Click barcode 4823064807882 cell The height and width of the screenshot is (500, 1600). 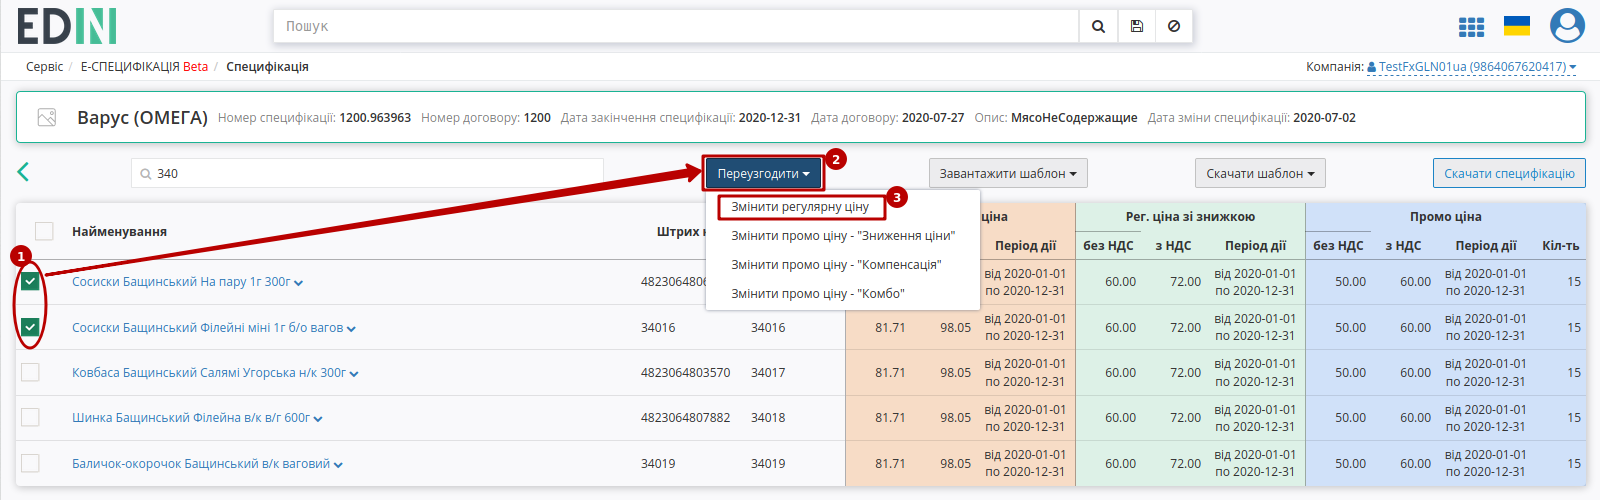point(685,418)
